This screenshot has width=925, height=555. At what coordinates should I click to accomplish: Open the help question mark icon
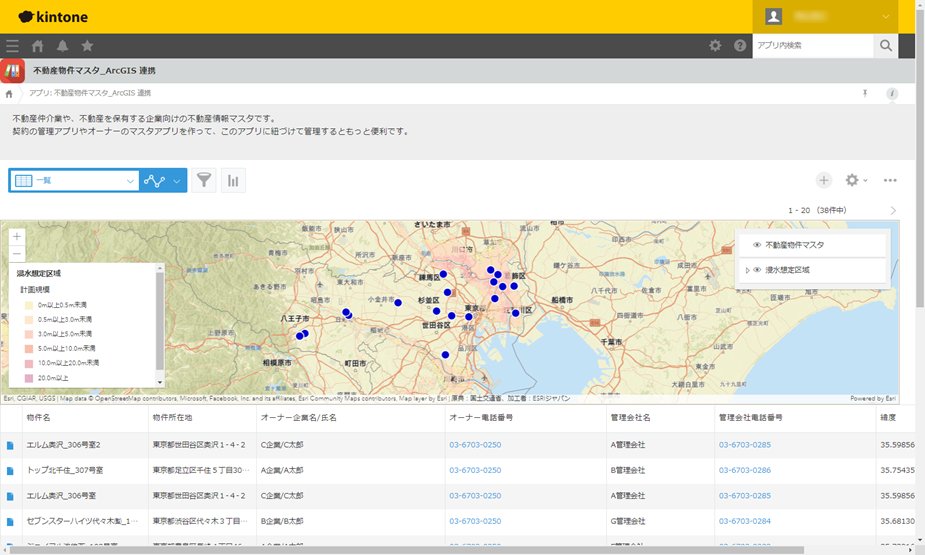pos(740,46)
